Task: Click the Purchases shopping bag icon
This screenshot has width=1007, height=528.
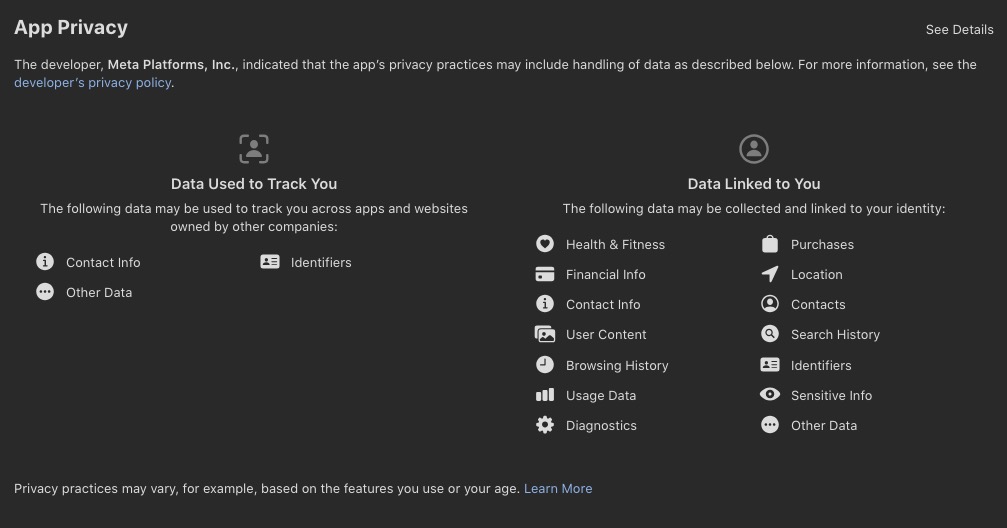Action: 769,243
